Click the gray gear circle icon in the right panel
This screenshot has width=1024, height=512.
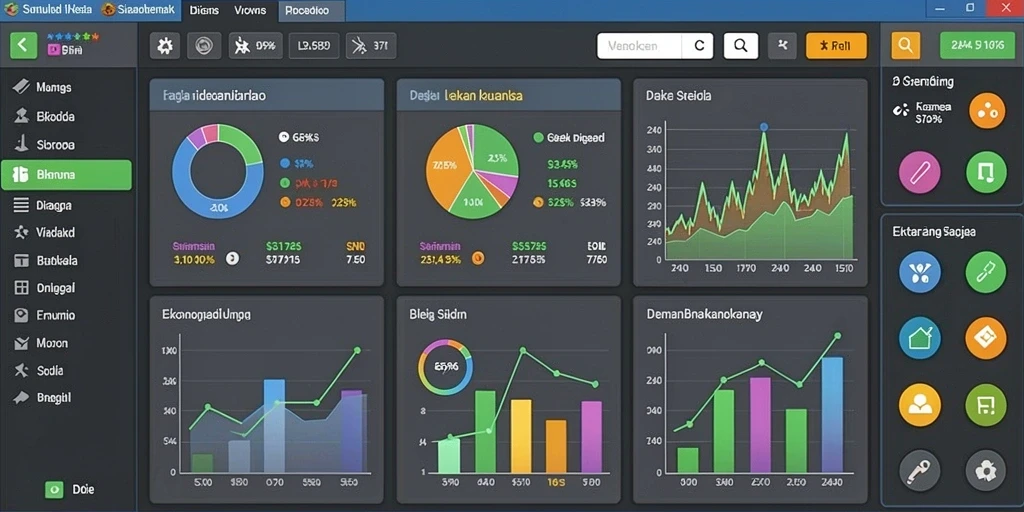(985, 470)
